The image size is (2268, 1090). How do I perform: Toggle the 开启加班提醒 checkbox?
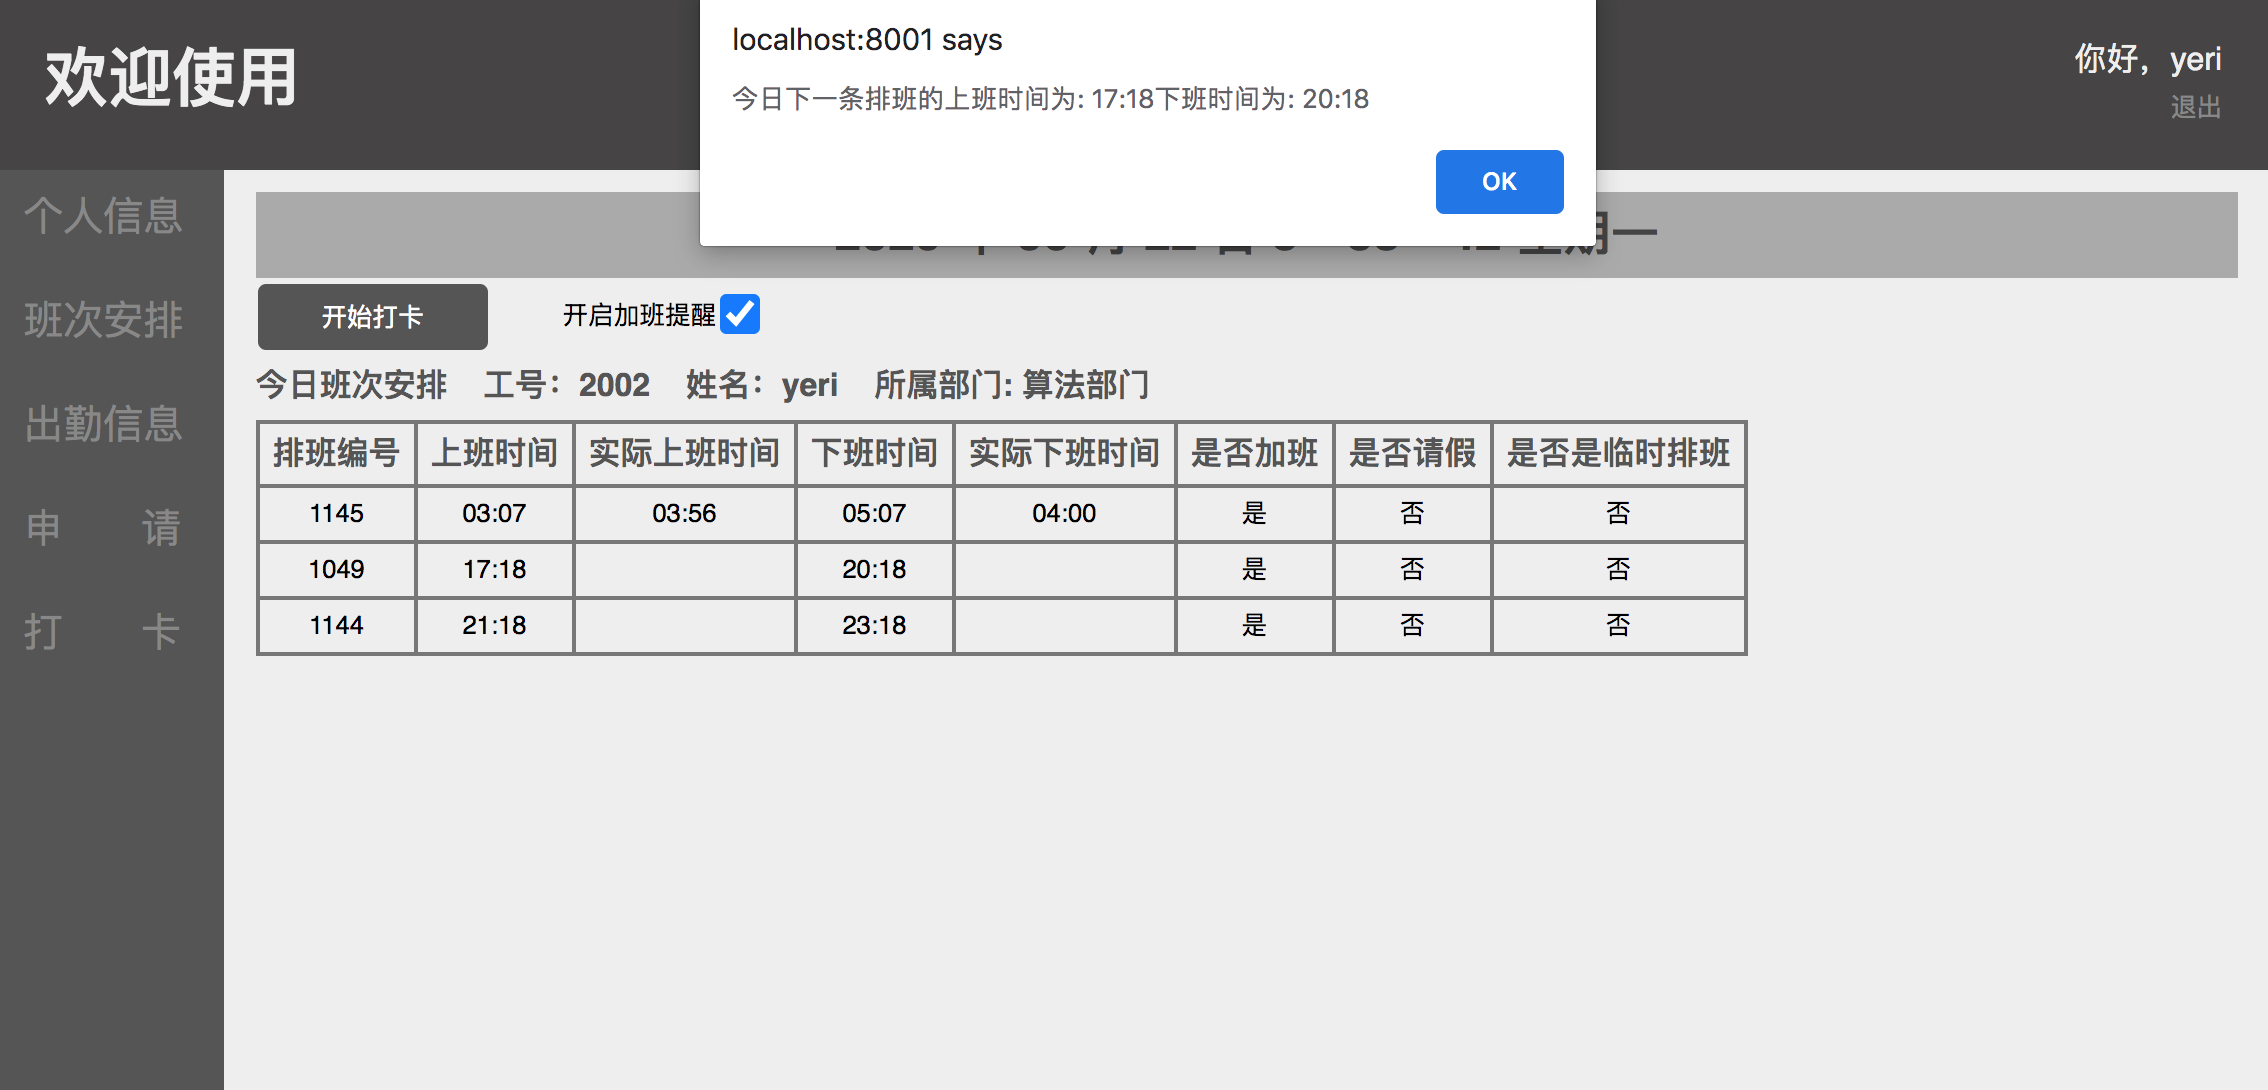pyautogui.click(x=740, y=314)
